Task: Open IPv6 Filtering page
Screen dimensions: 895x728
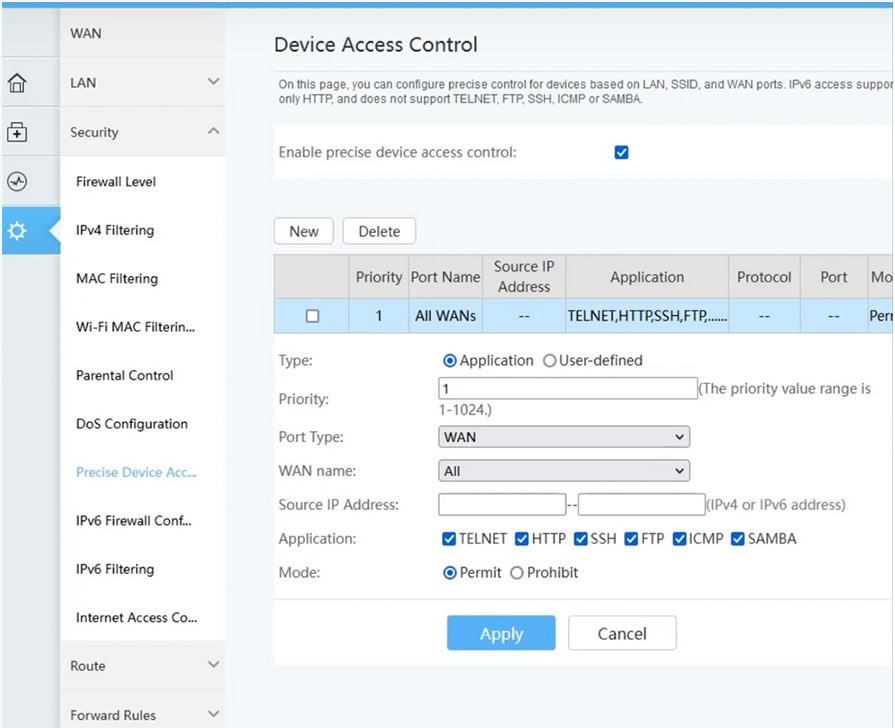Action: click(x=115, y=569)
